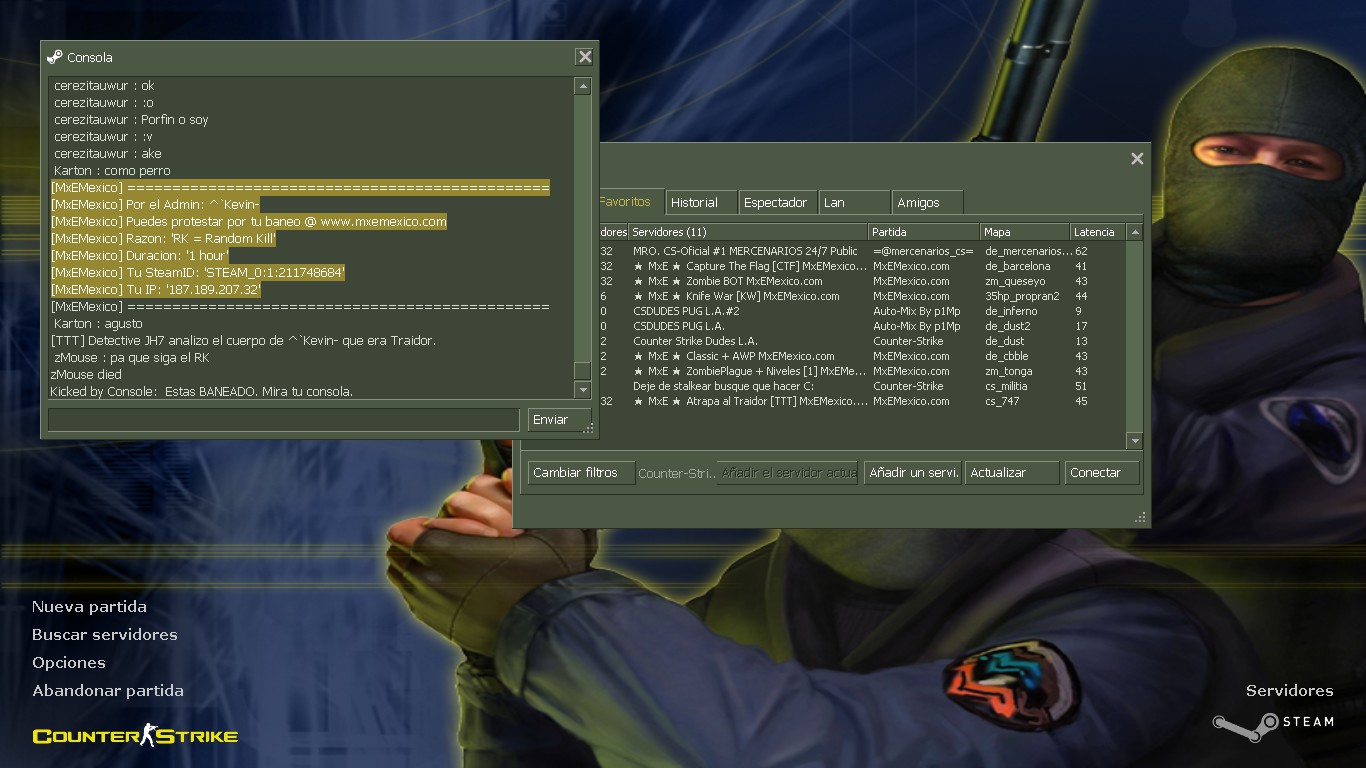This screenshot has width=1366, height=768.
Task: Click server browser resize grip corner
Action: (x=1140, y=518)
